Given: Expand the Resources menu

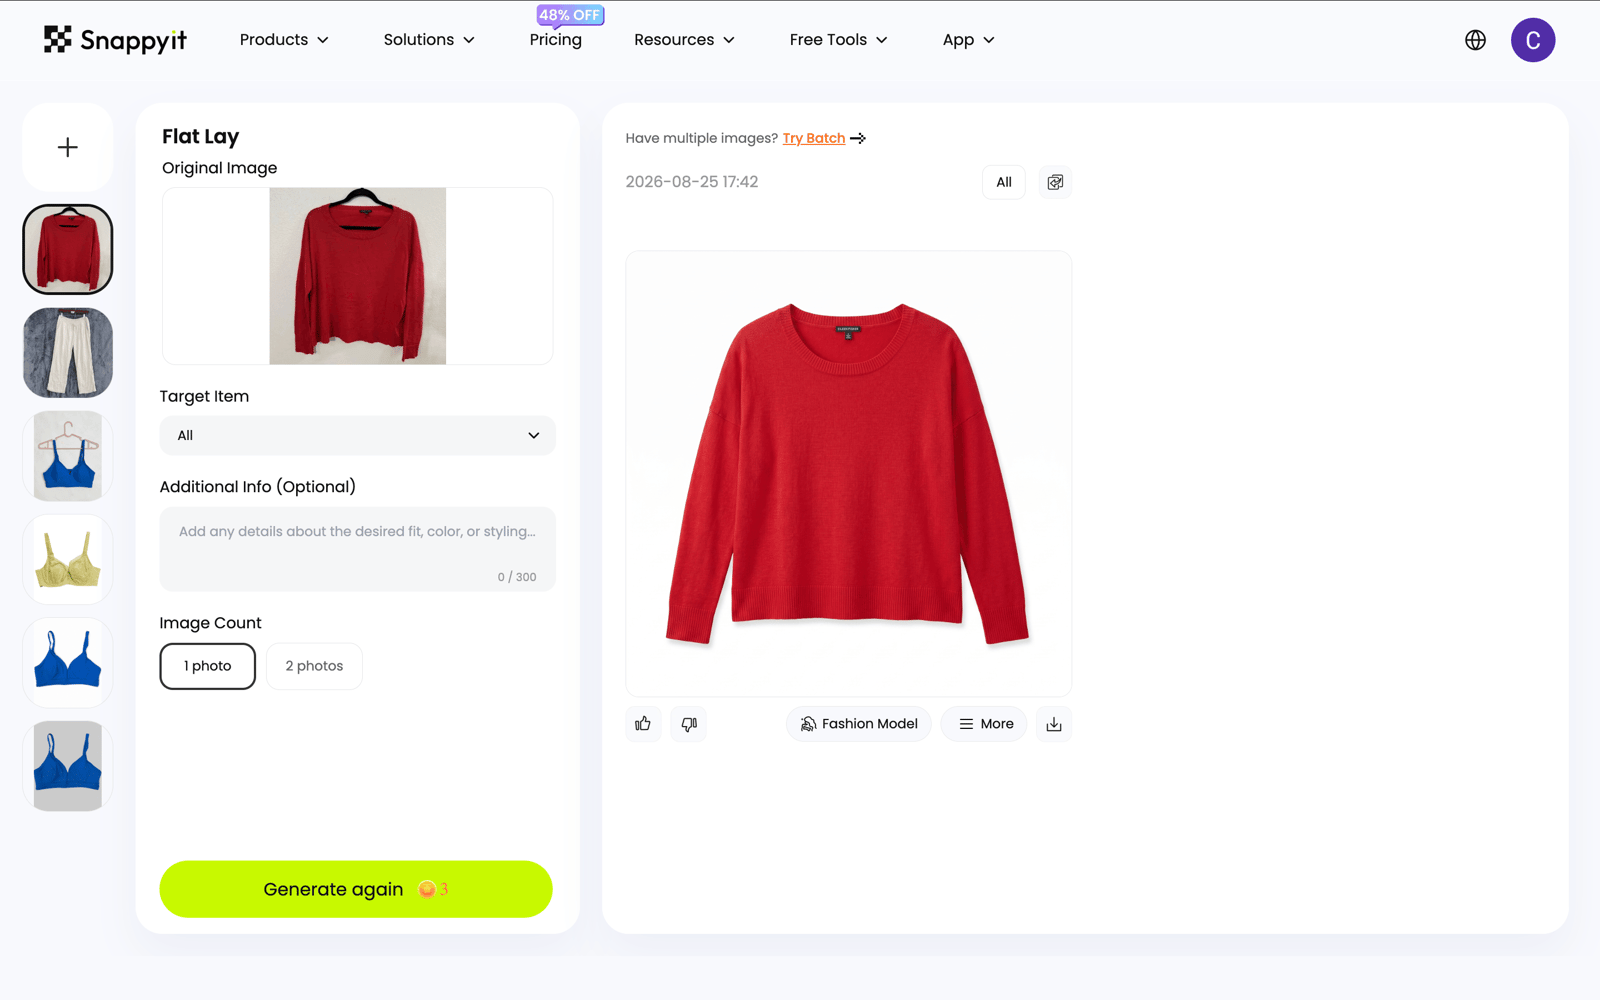Looking at the screenshot, I should coord(684,40).
